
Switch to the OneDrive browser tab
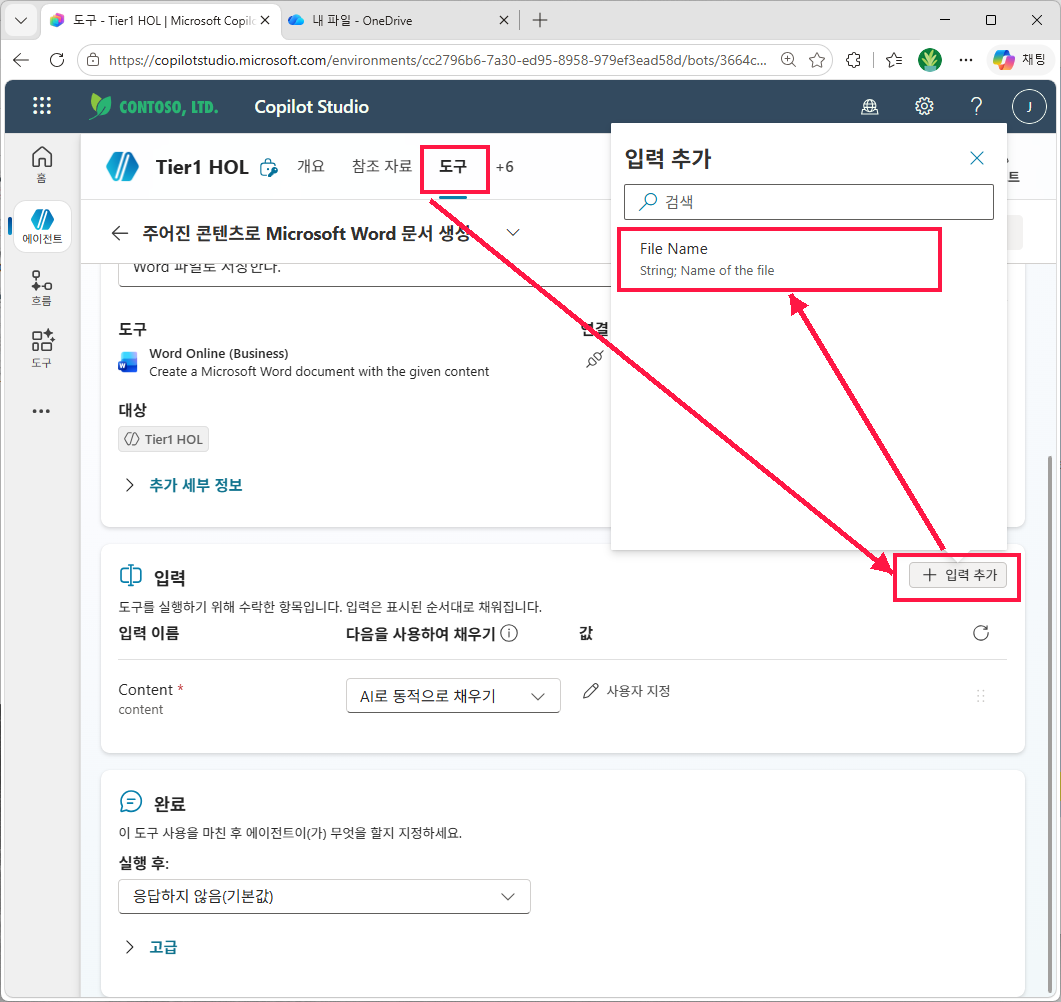(x=399, y=20)
